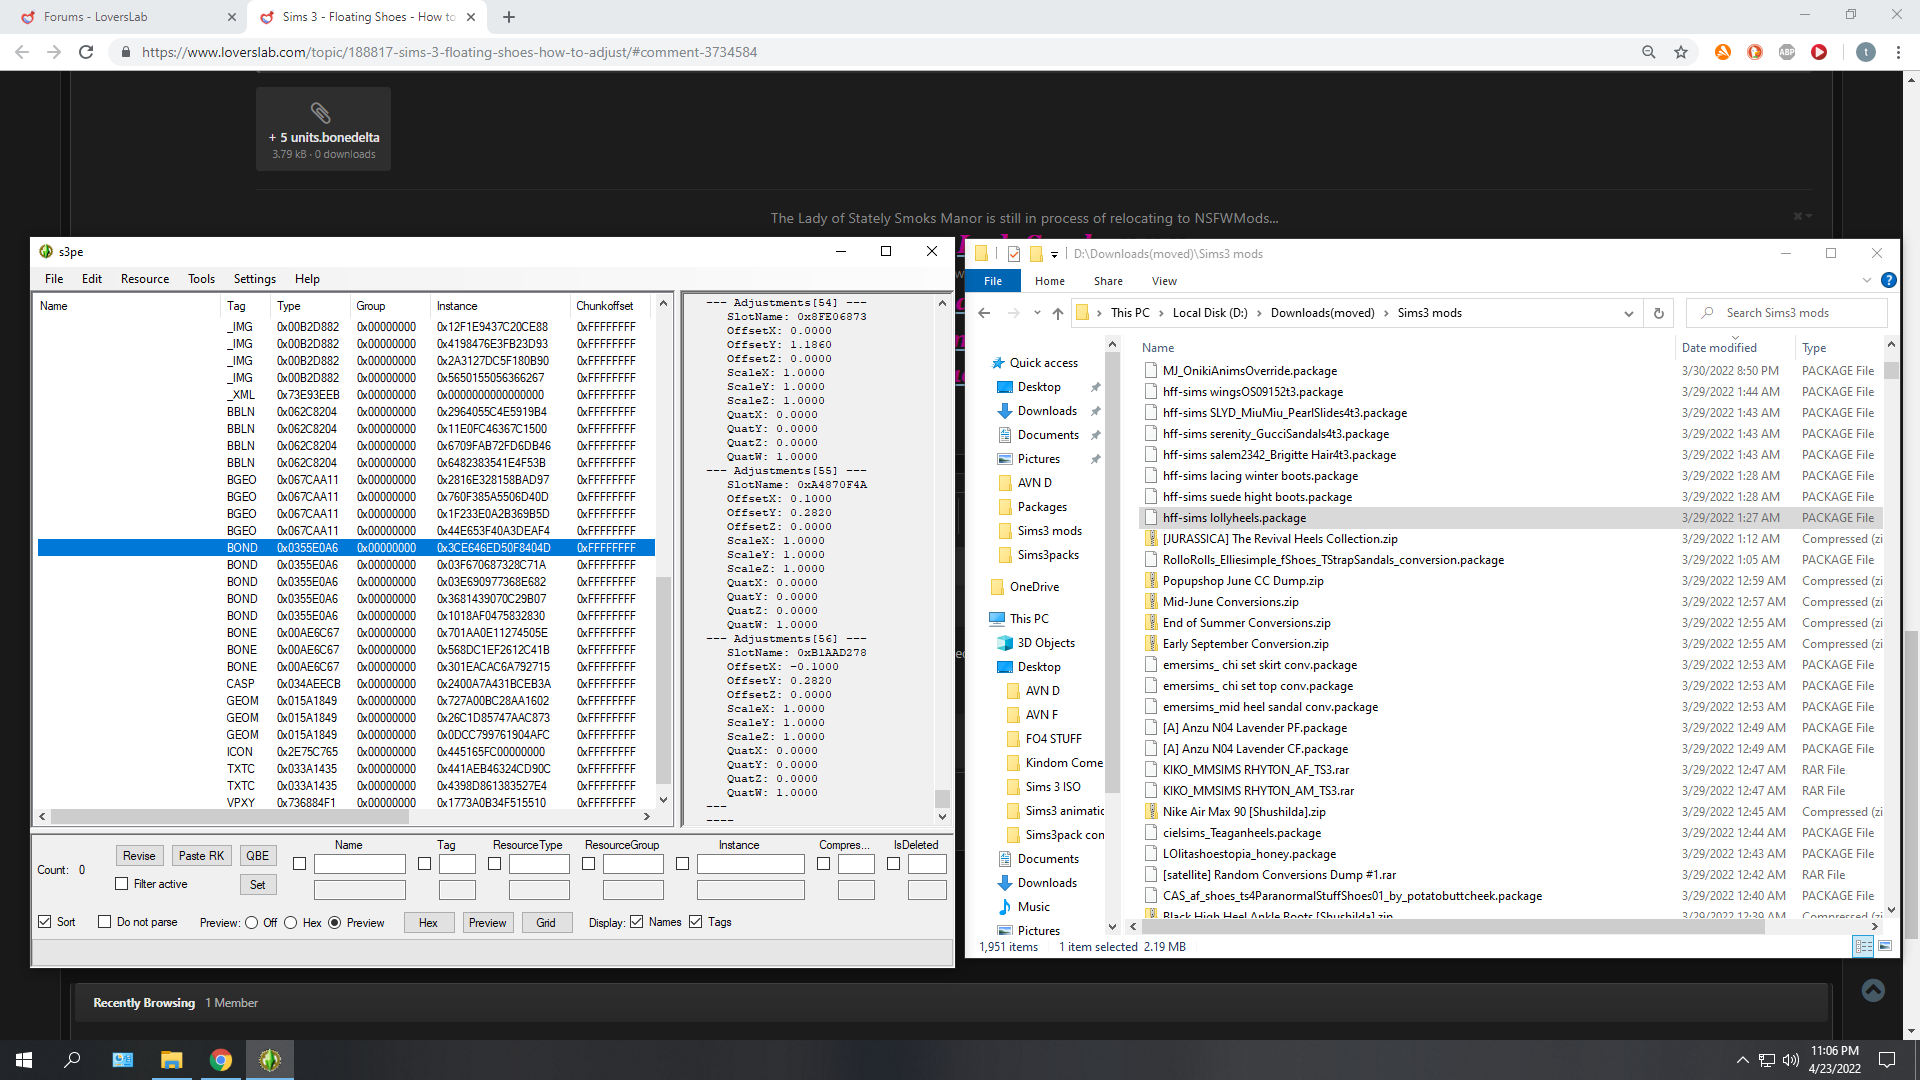
Task: Open the volume control in system tray
Action: [1790, 1060]
